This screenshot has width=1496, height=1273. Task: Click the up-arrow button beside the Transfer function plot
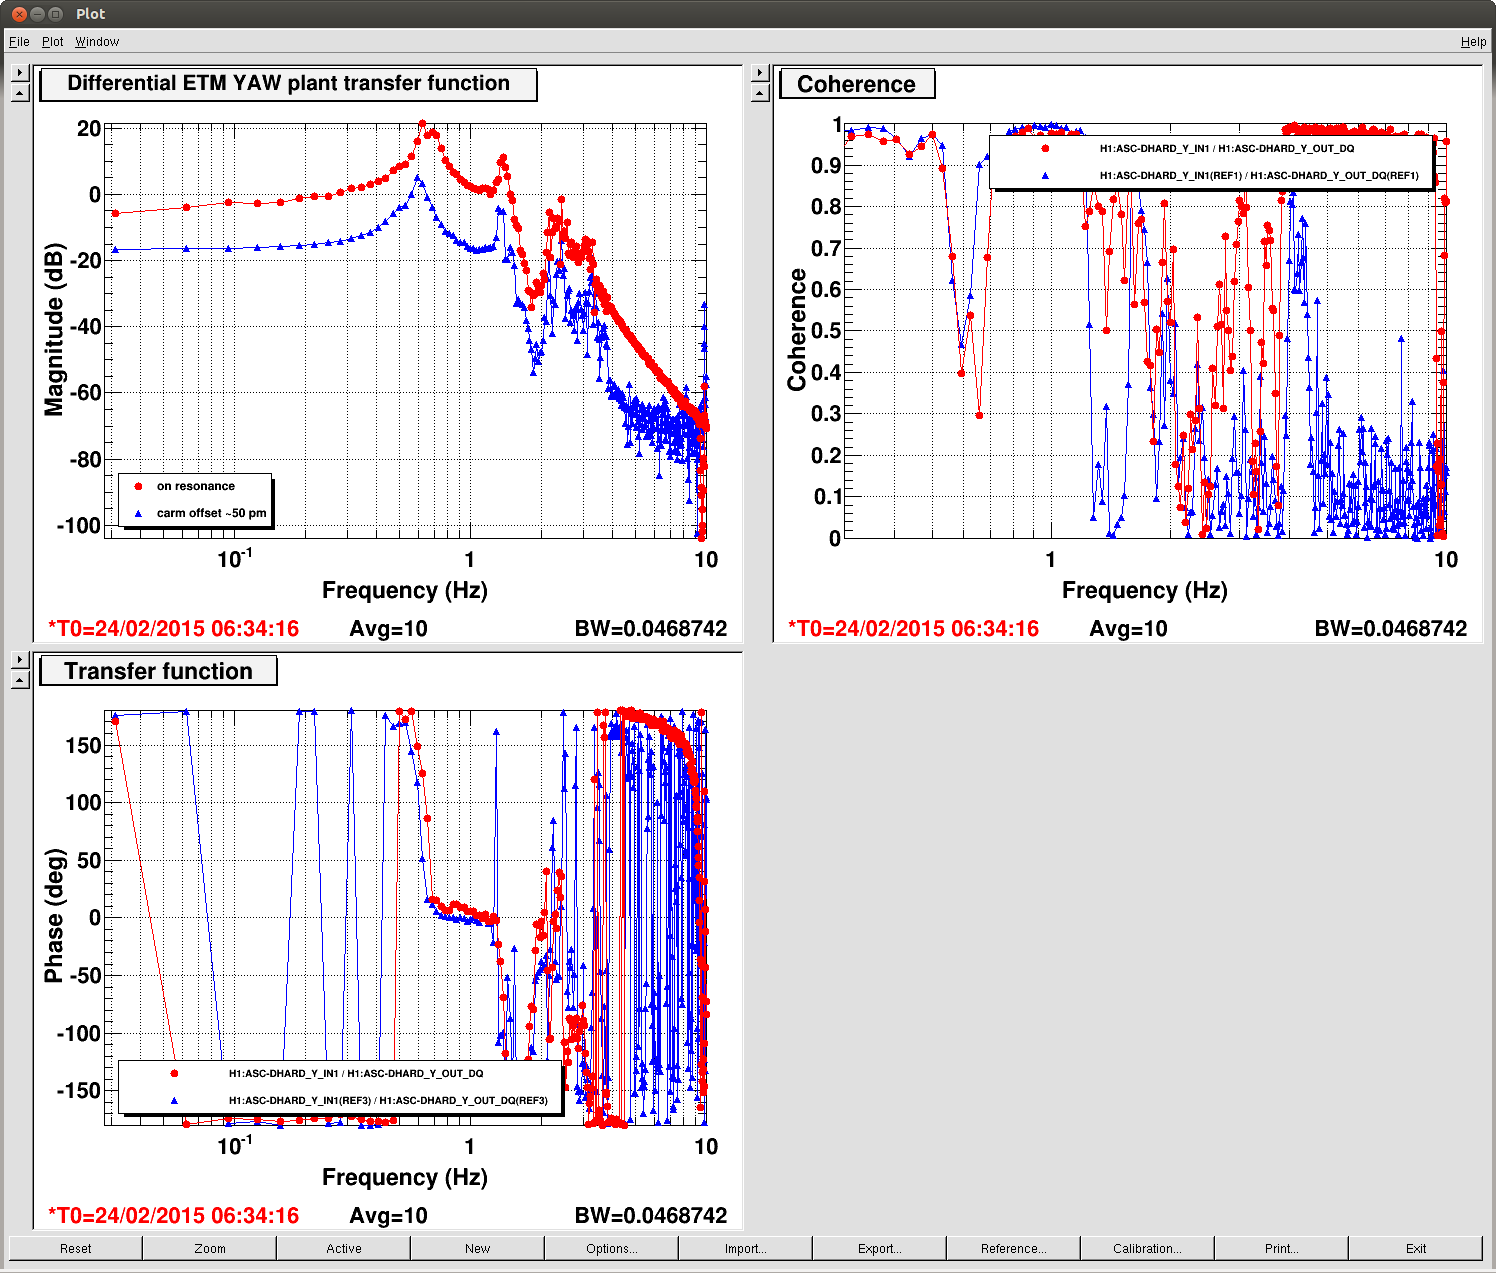20,680
